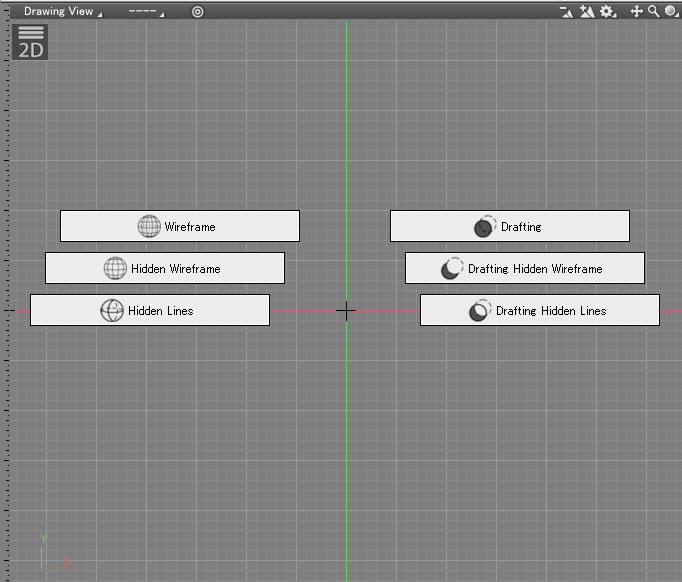The image size is (682, 582).
Task: Select the magnifier zoom tool
Action: tap(653, 11)
